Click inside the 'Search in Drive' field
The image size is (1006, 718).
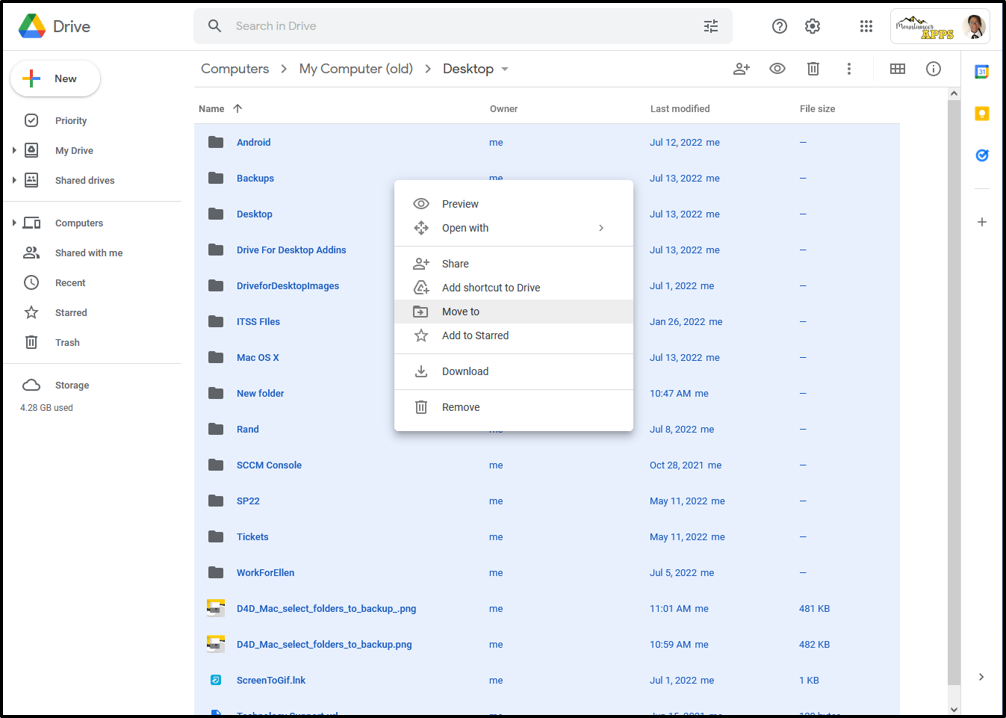pyautogui.click(x=400, y=26)
